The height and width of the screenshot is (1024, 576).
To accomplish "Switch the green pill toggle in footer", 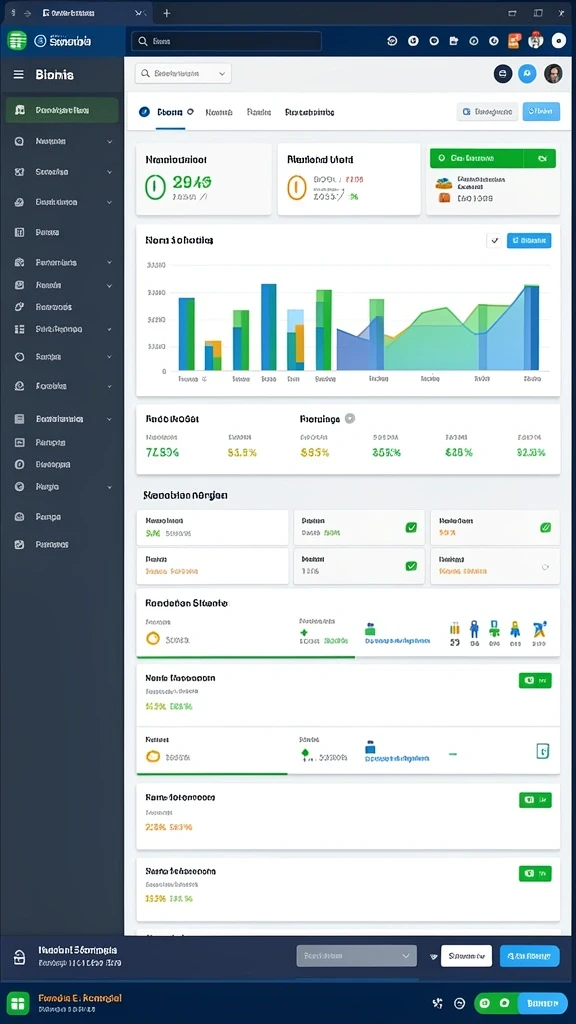I will tap(496, 1002).
